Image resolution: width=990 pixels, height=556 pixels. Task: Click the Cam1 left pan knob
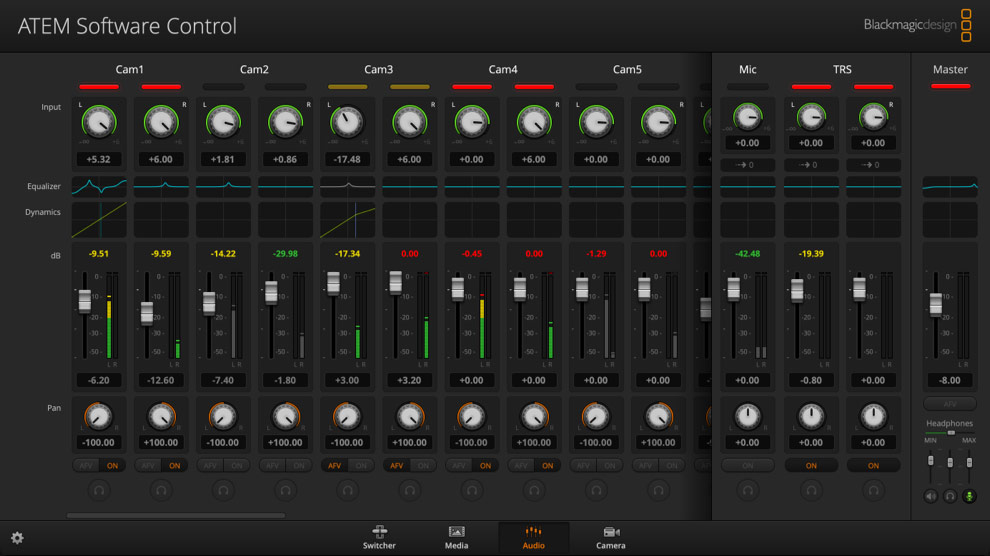coord(98,417)
